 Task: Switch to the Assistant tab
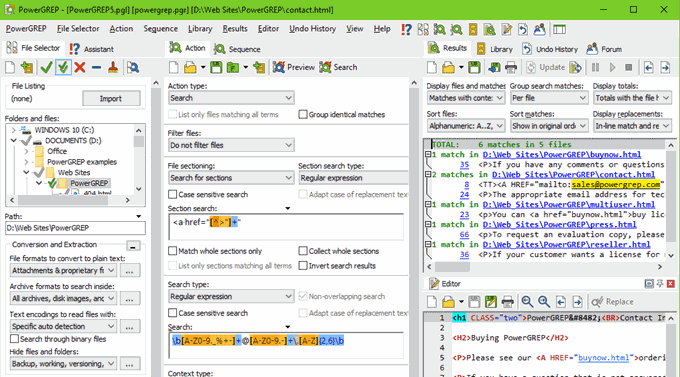click(92, 49)
